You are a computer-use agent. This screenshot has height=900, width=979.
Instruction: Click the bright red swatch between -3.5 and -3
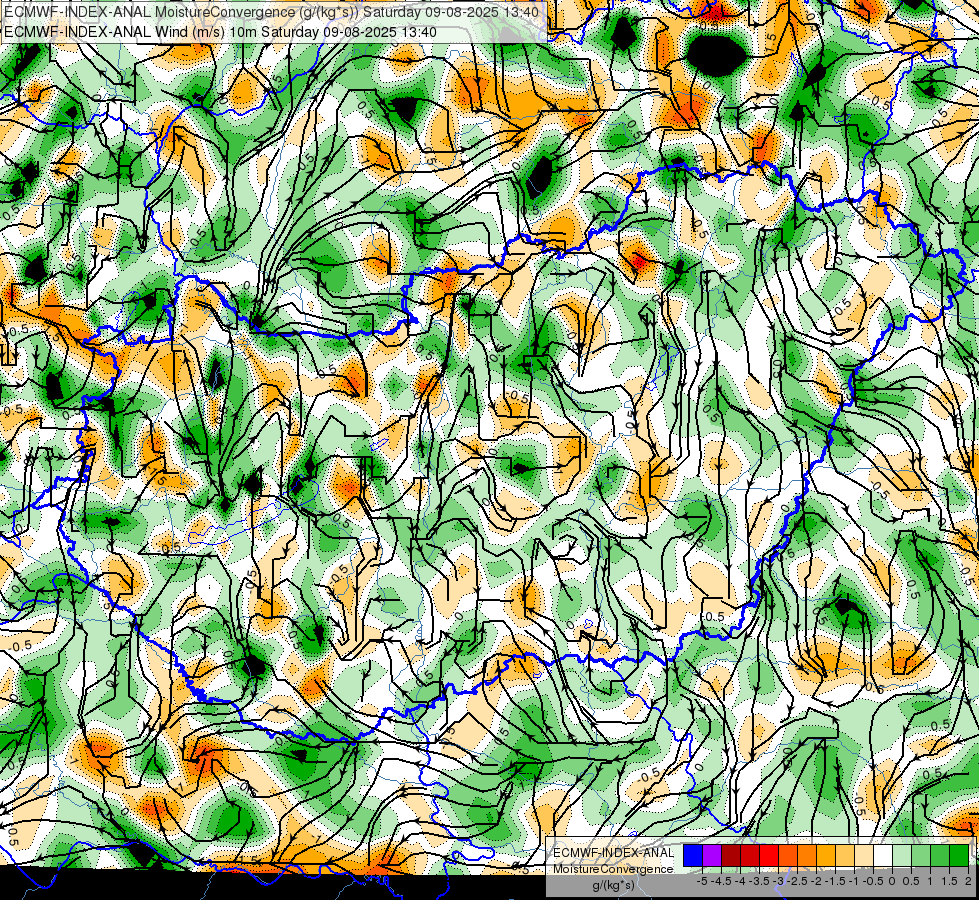(769, 855)
